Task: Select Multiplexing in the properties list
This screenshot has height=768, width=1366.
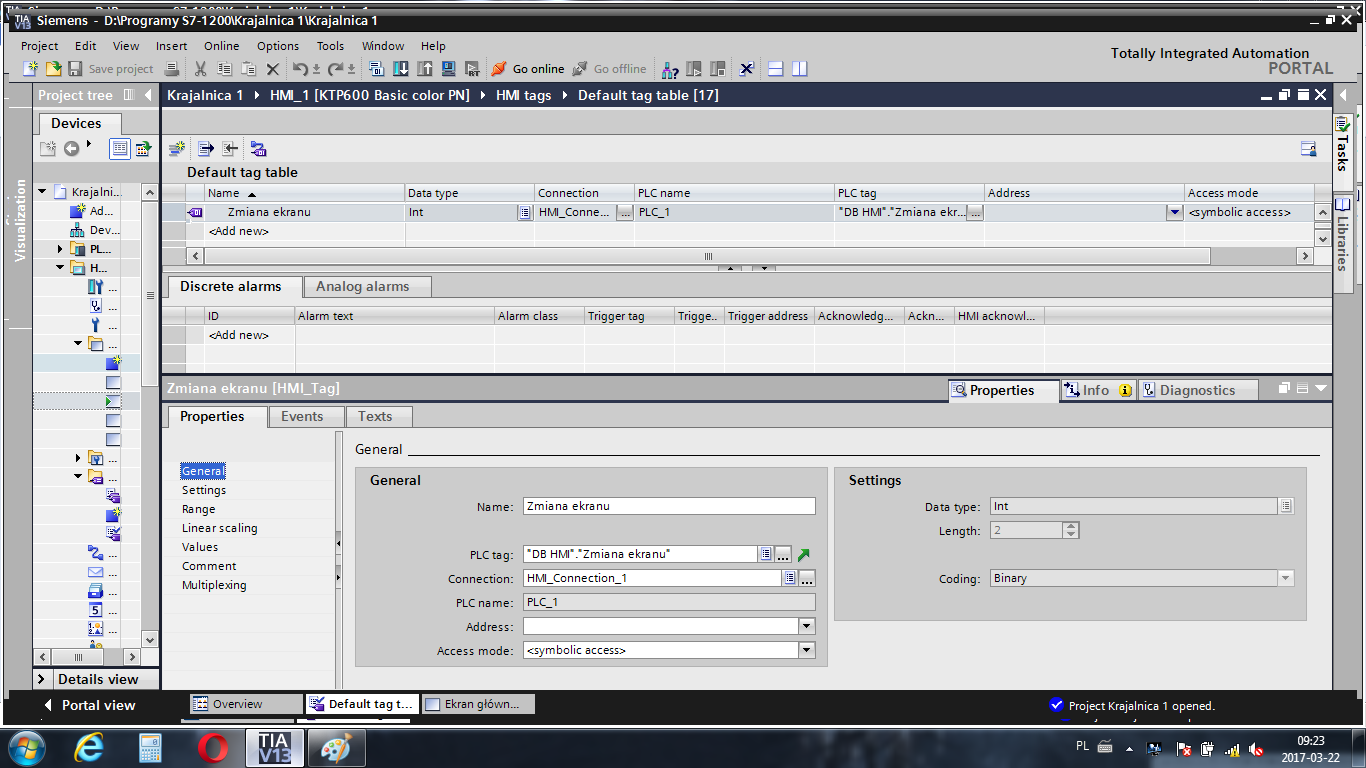Action: click(x=214, y=585)
